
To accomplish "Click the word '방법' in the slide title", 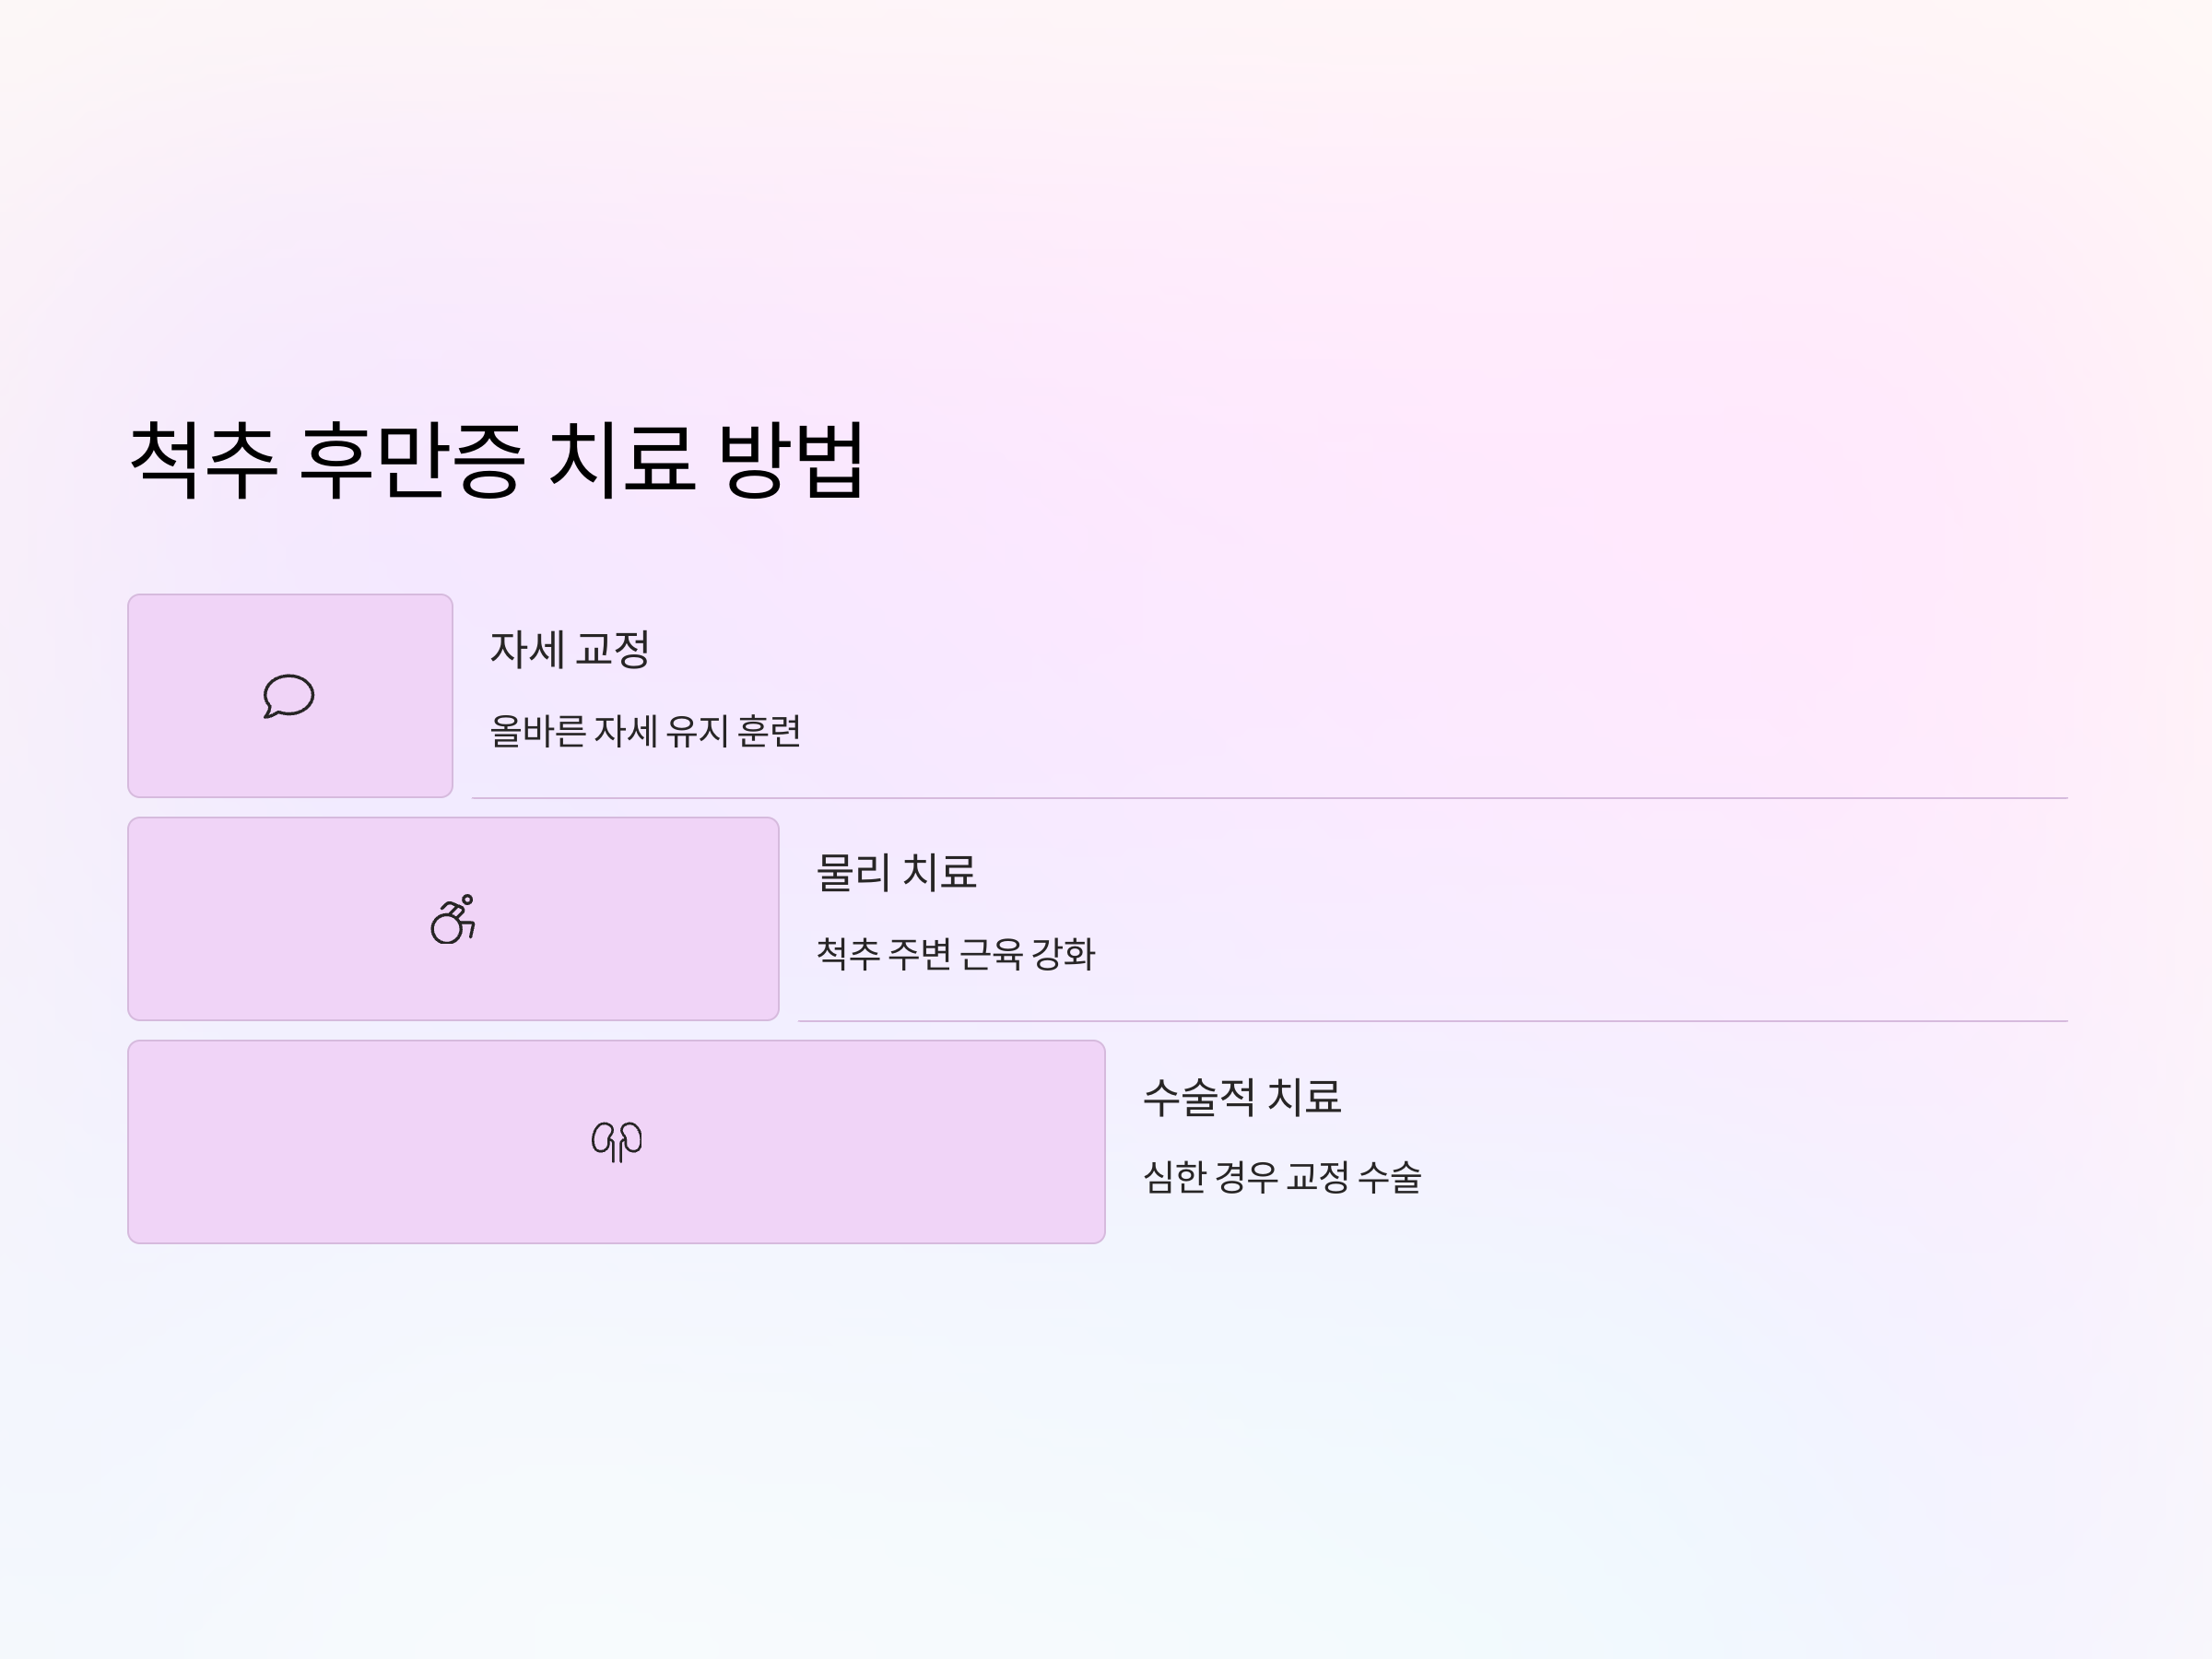I will tap(791, 460).
